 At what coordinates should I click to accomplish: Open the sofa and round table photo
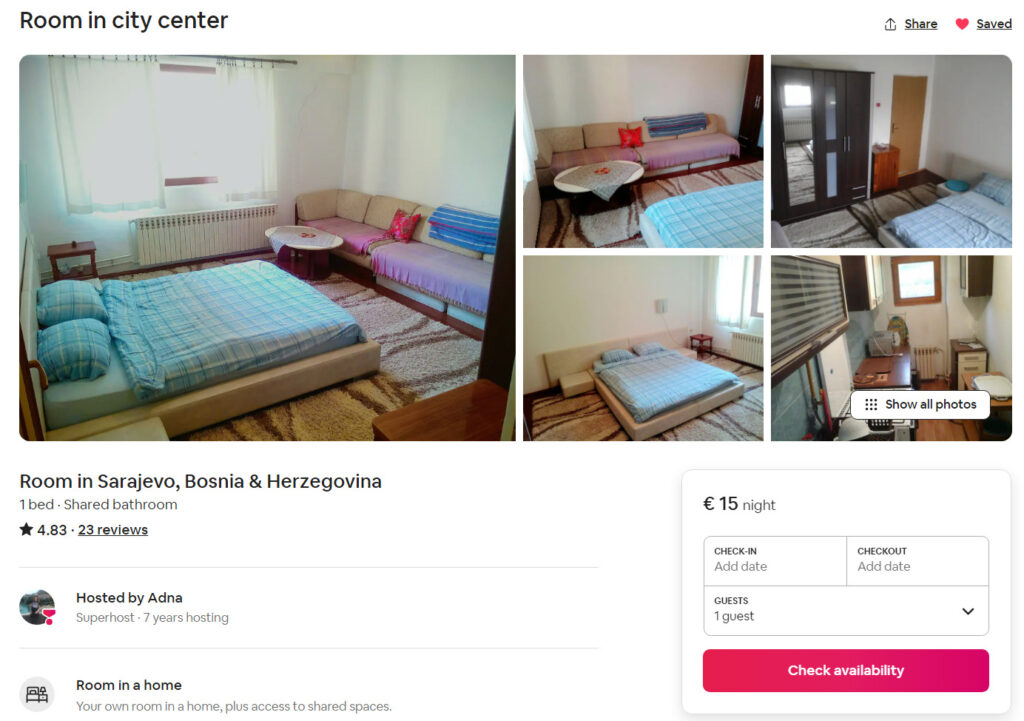pyautogui.click(x=643, y=151)
